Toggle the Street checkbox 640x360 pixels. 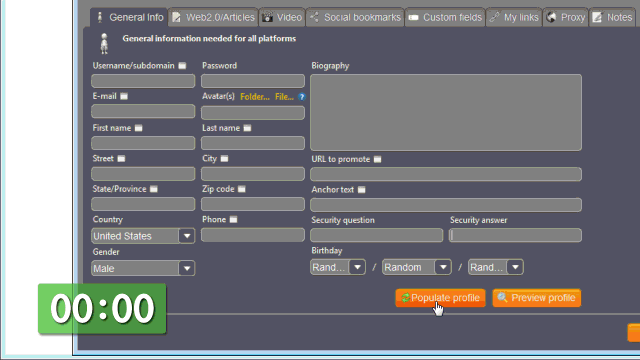(121, 159)
